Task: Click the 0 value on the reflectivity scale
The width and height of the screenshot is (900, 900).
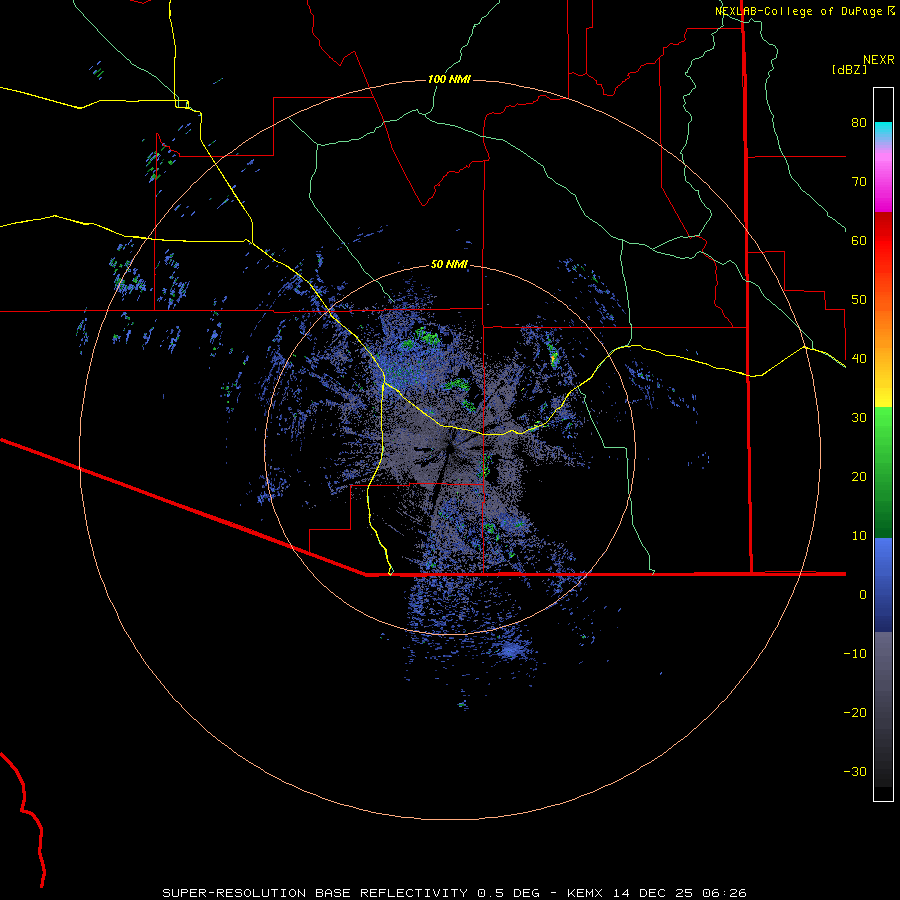Action: pos(863,595)
